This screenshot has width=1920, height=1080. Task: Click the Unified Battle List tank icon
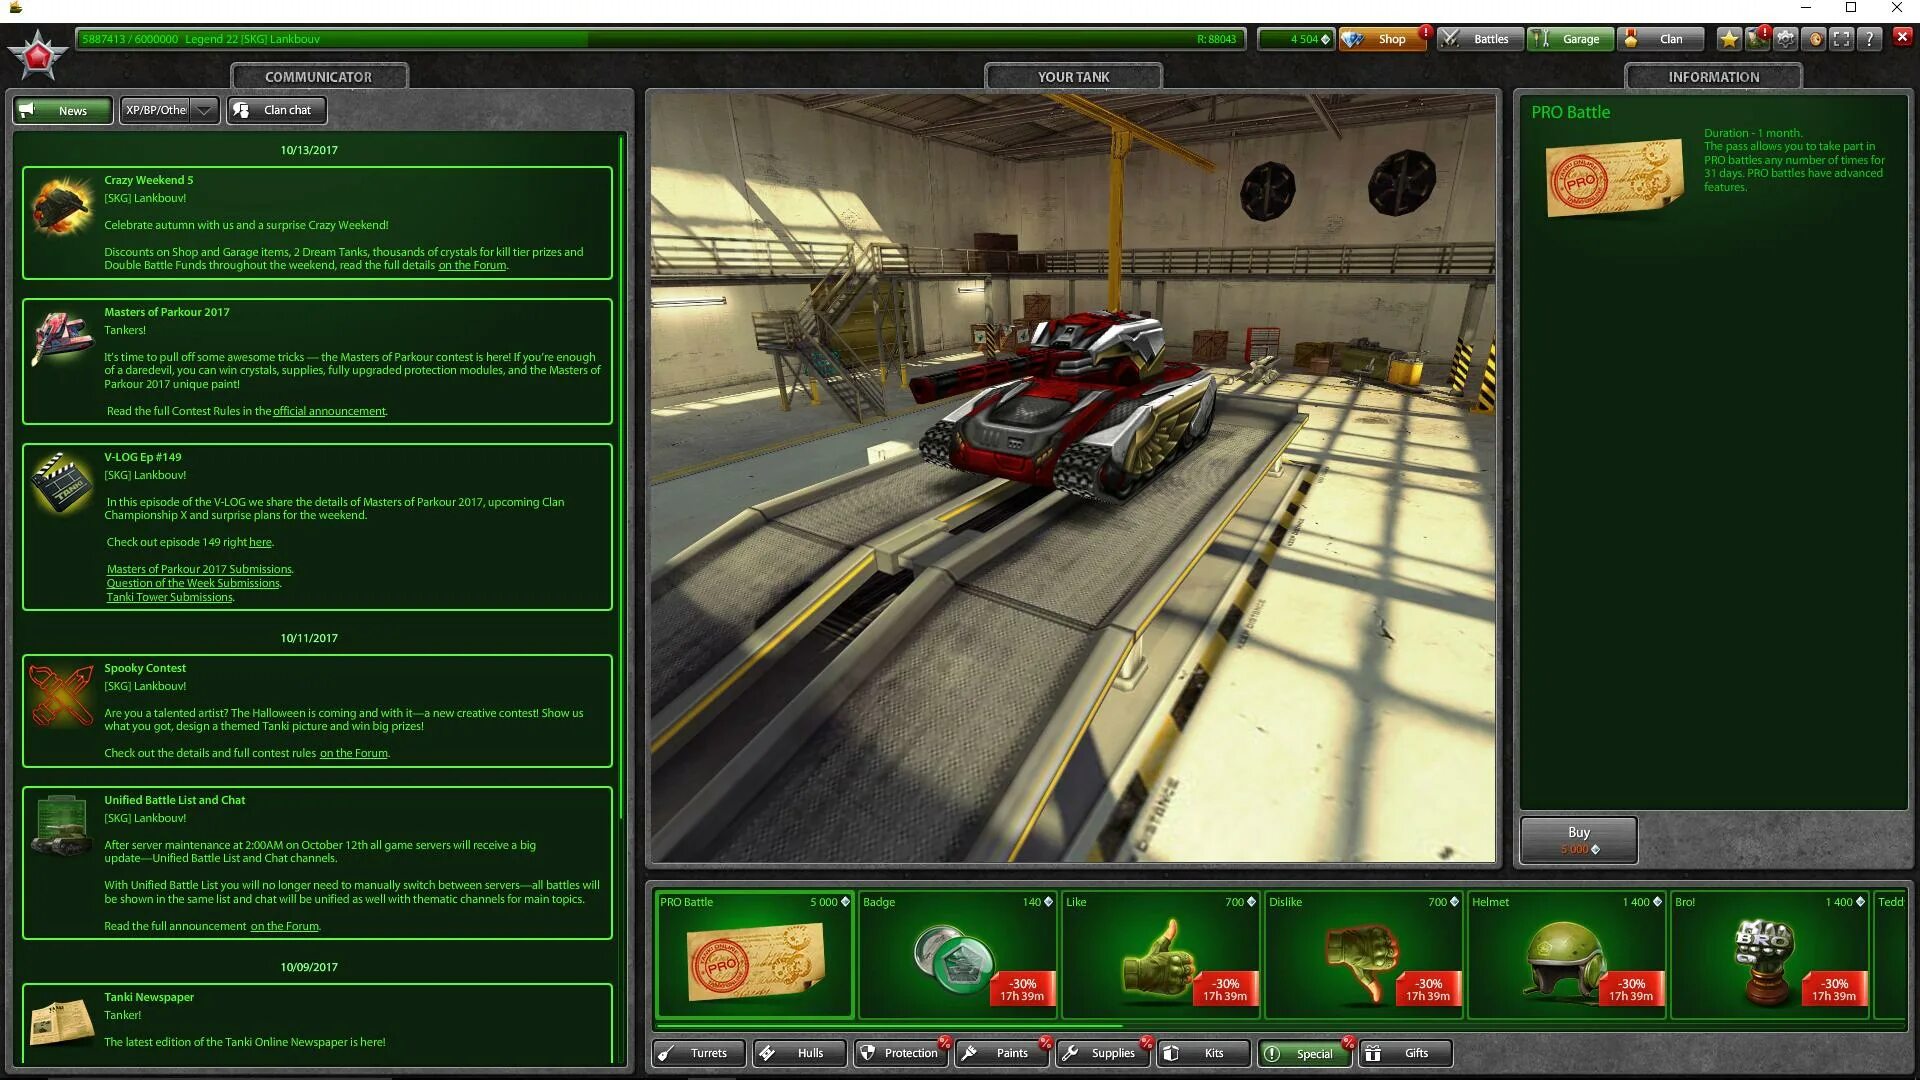click(62, 827)
